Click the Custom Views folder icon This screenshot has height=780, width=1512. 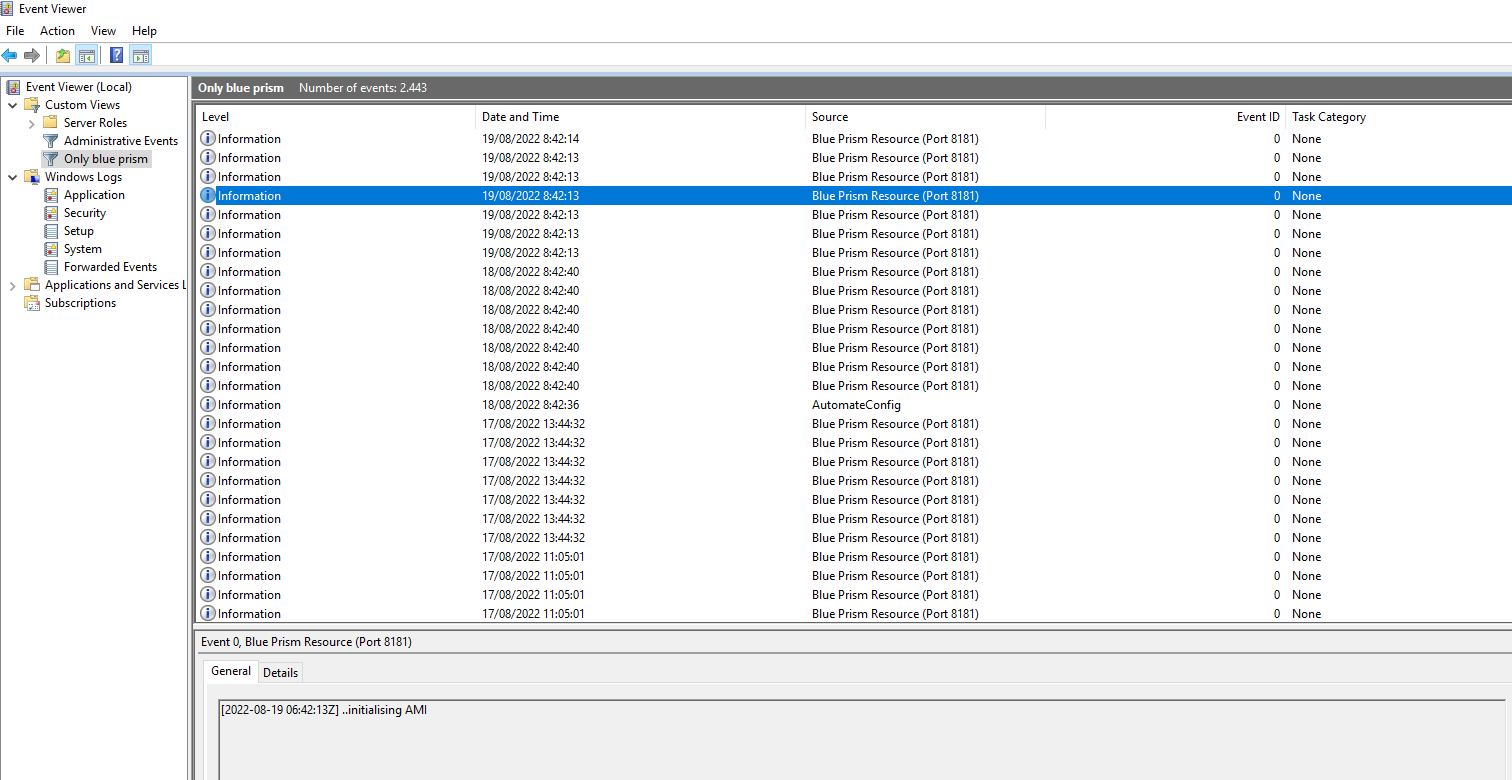pyautogui.click(x=32, y=105)
